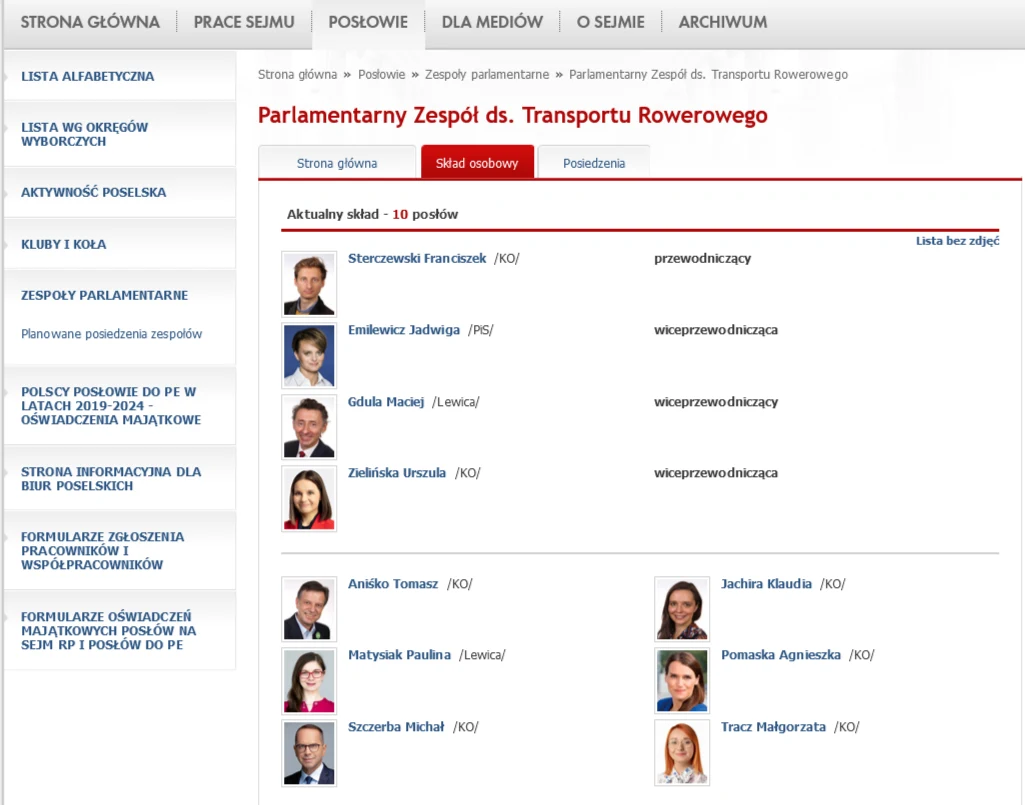Open Gdula Maciej profile link
This screenshot has width=1025, height=805.
coord(386,402)
